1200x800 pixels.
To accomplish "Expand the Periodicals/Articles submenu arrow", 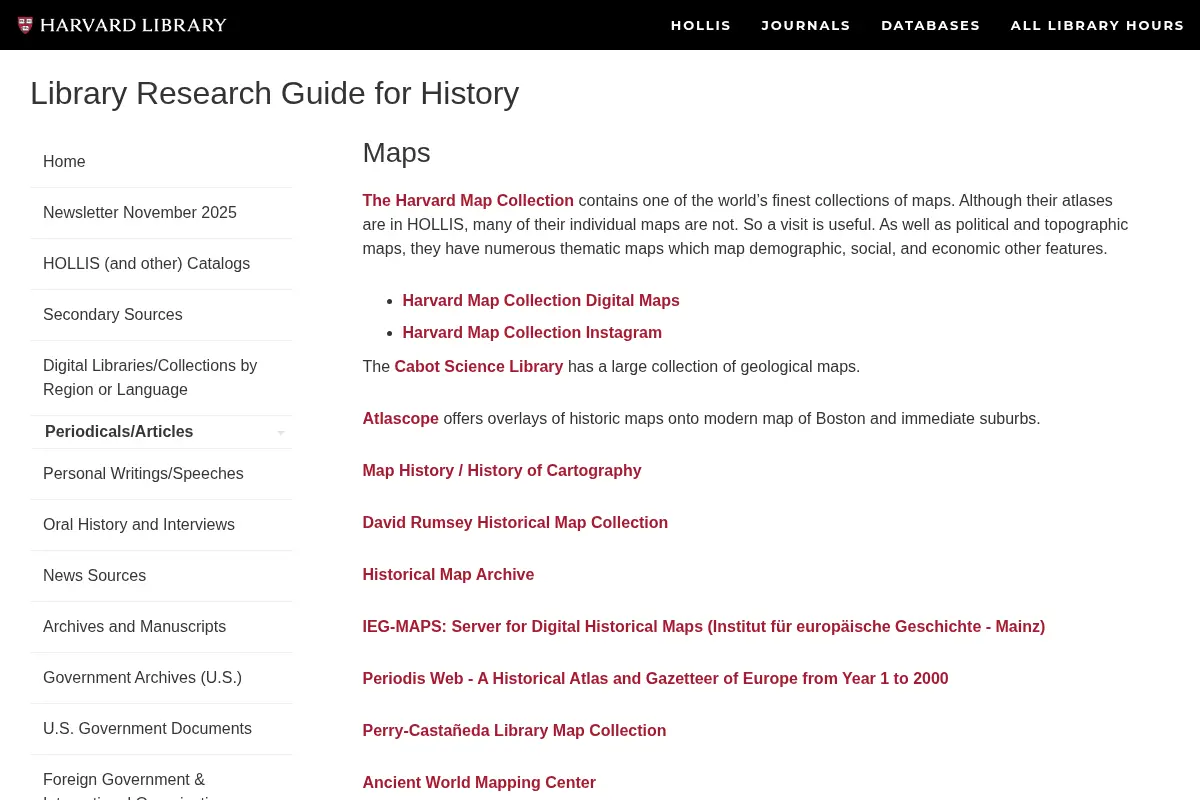I will point(281,433).
